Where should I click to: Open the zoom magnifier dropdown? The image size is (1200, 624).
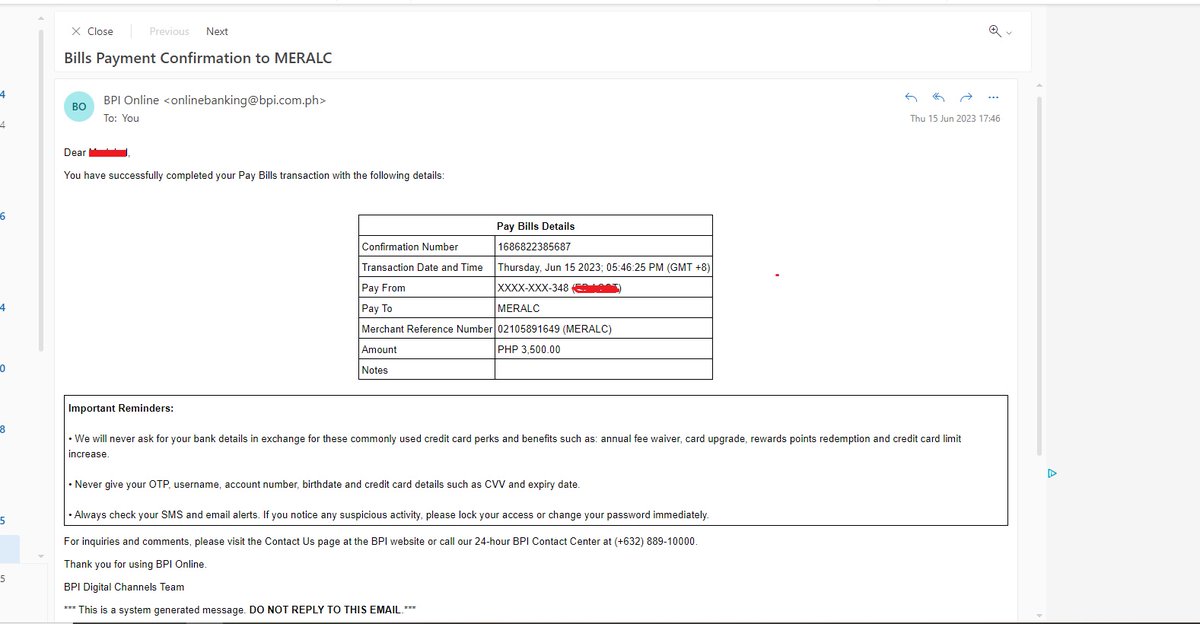tap(1000, 31)
